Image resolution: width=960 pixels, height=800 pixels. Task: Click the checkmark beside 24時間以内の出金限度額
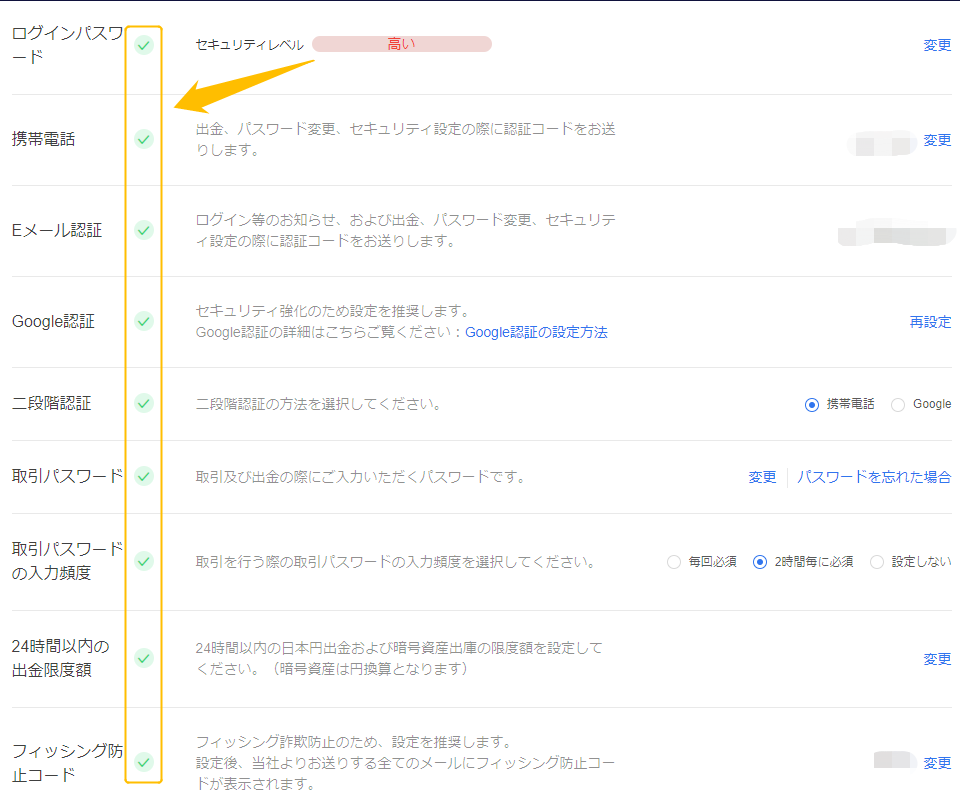coord(144,658)
